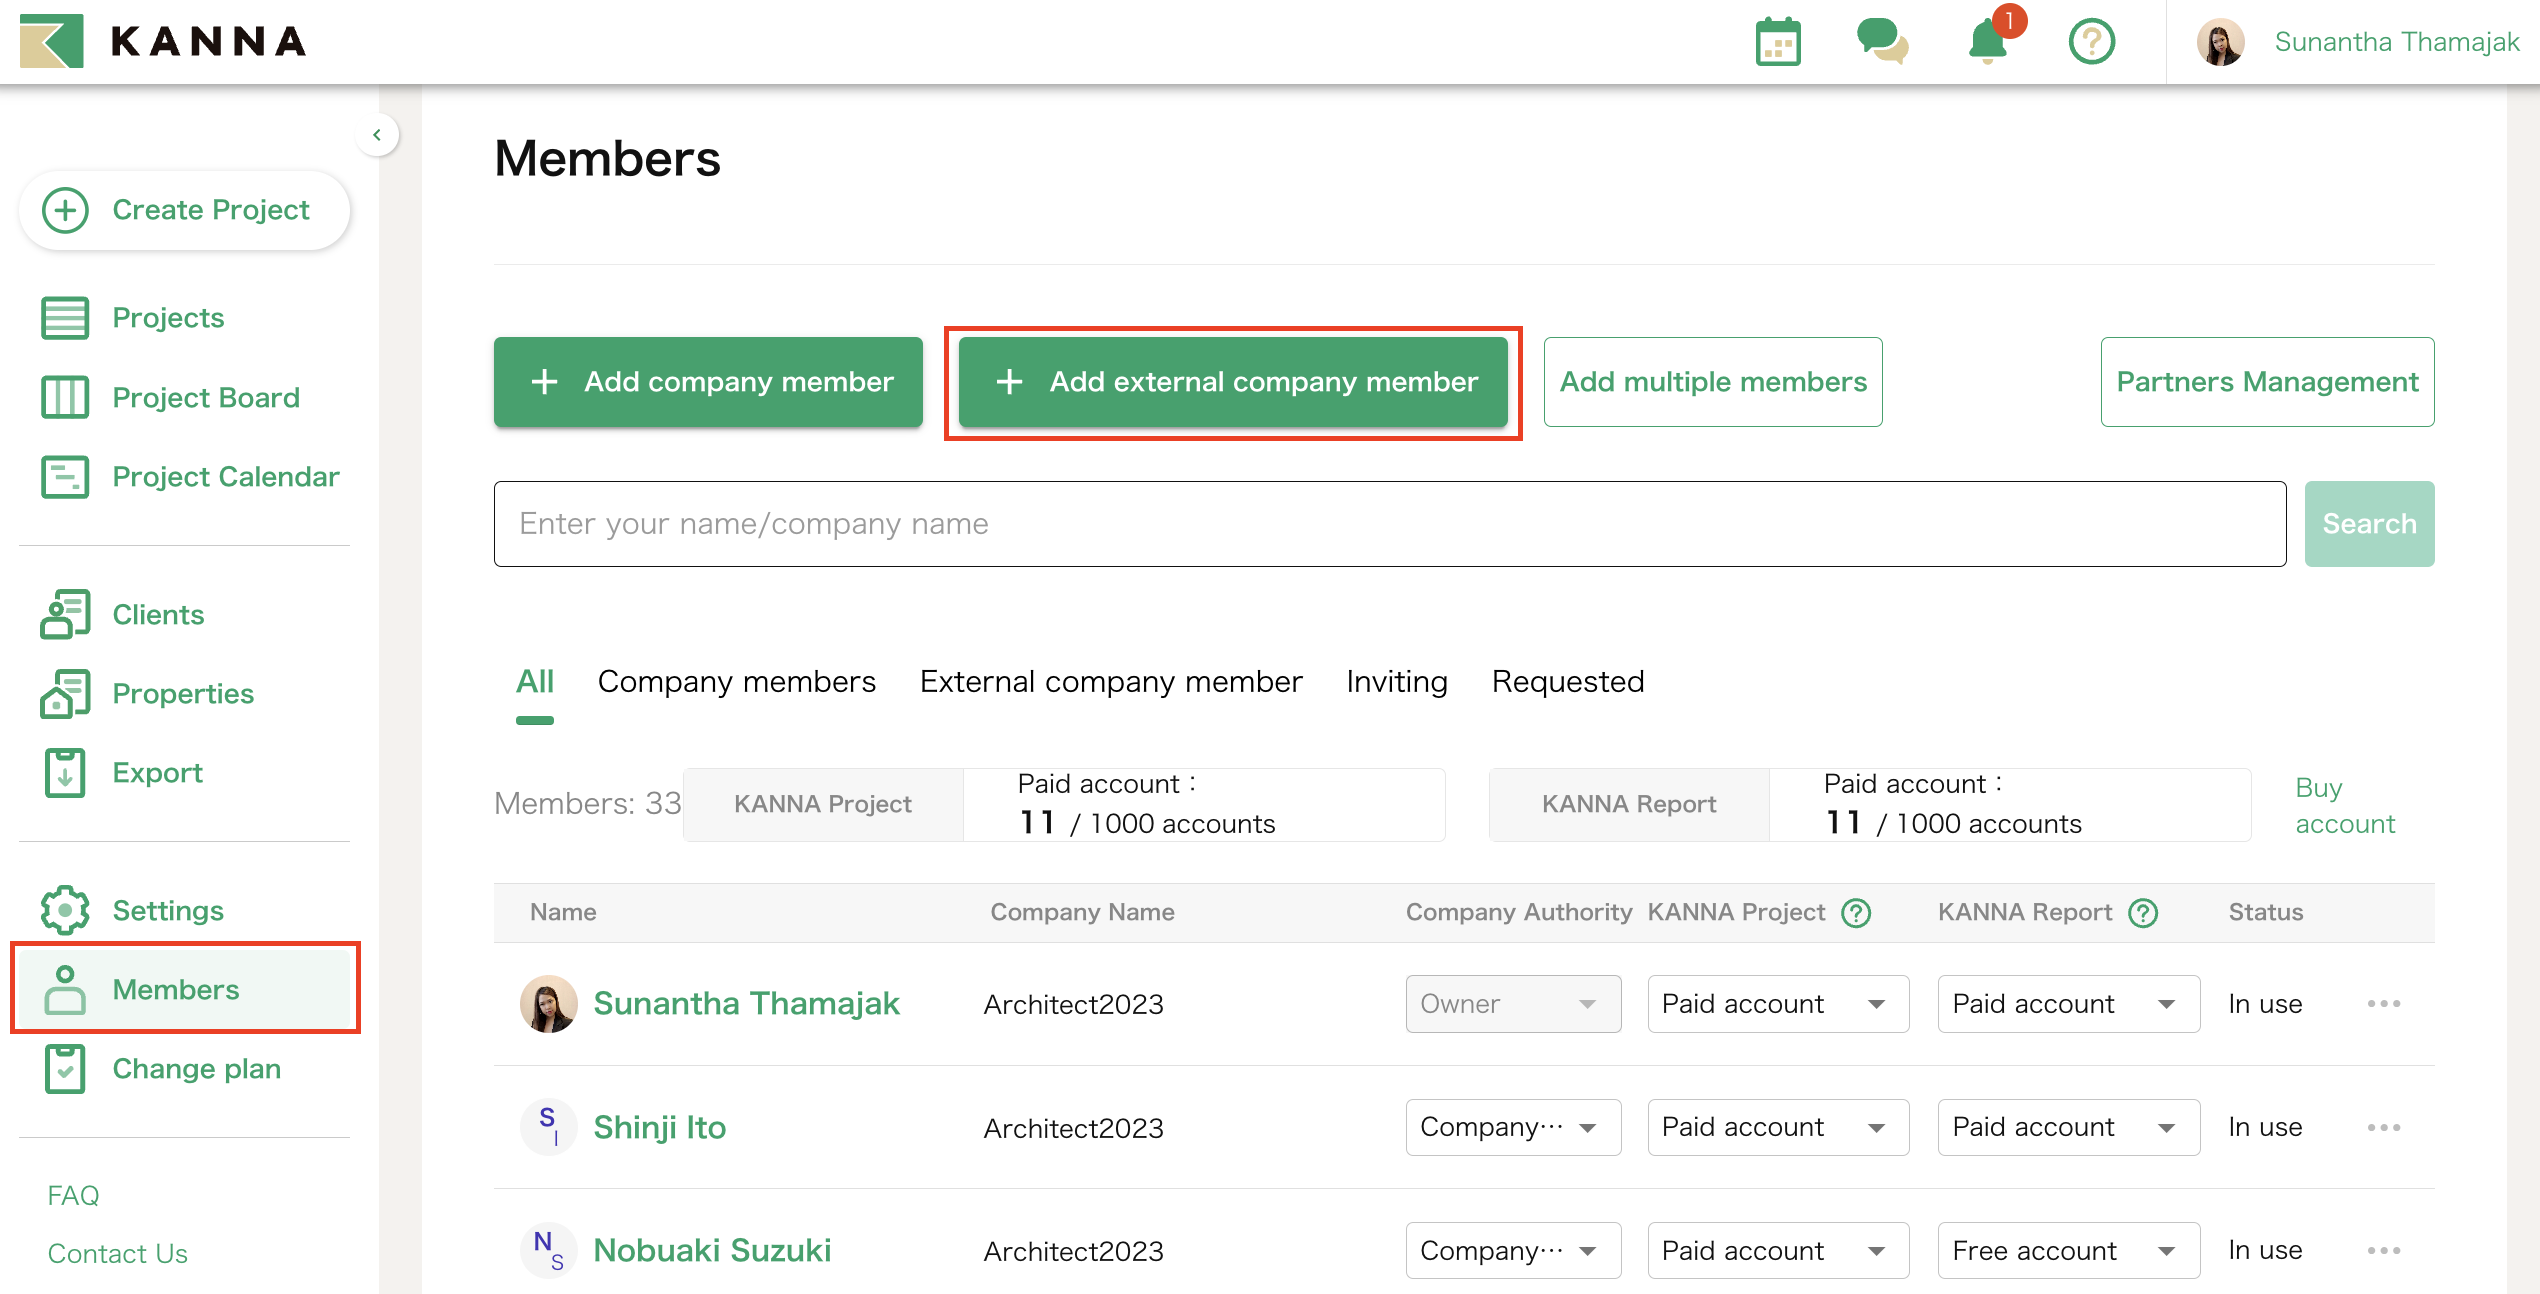
Task: Switch to the Inviting tab
Action: click(x=1396, y=682)
